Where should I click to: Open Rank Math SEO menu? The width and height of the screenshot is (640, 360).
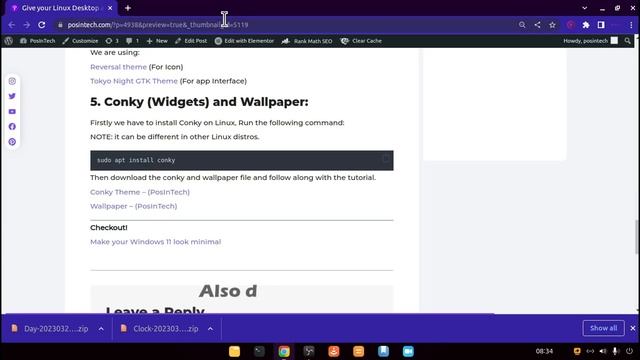click(307, 41)
